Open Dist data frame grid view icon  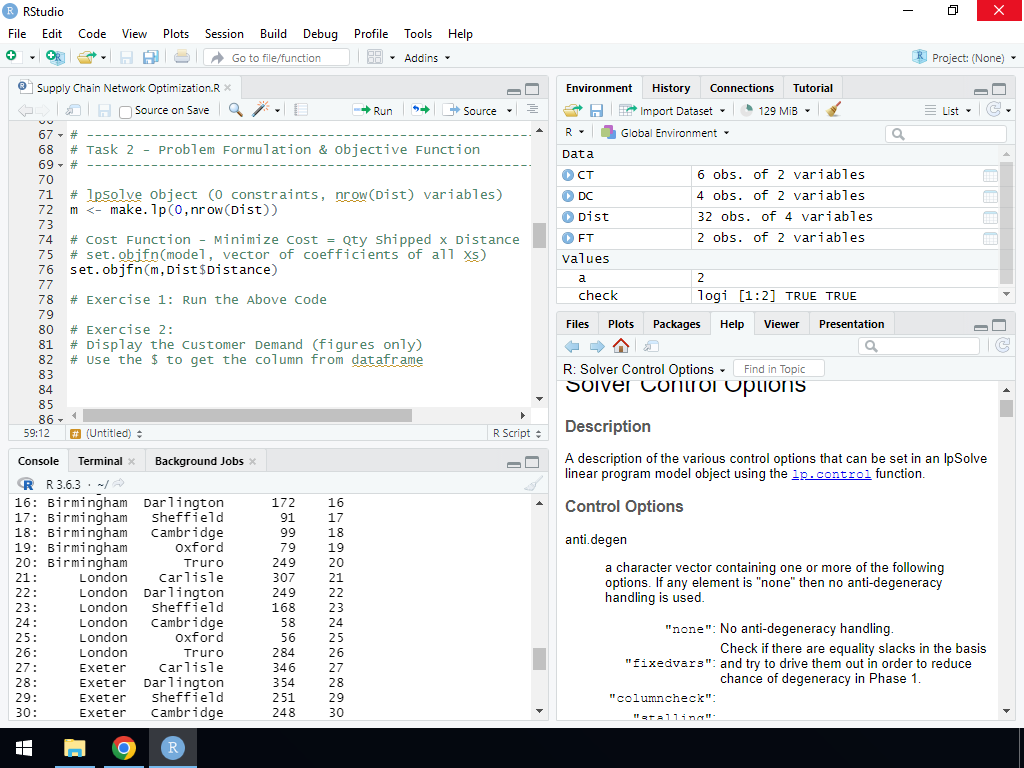[x=990, y=217]
